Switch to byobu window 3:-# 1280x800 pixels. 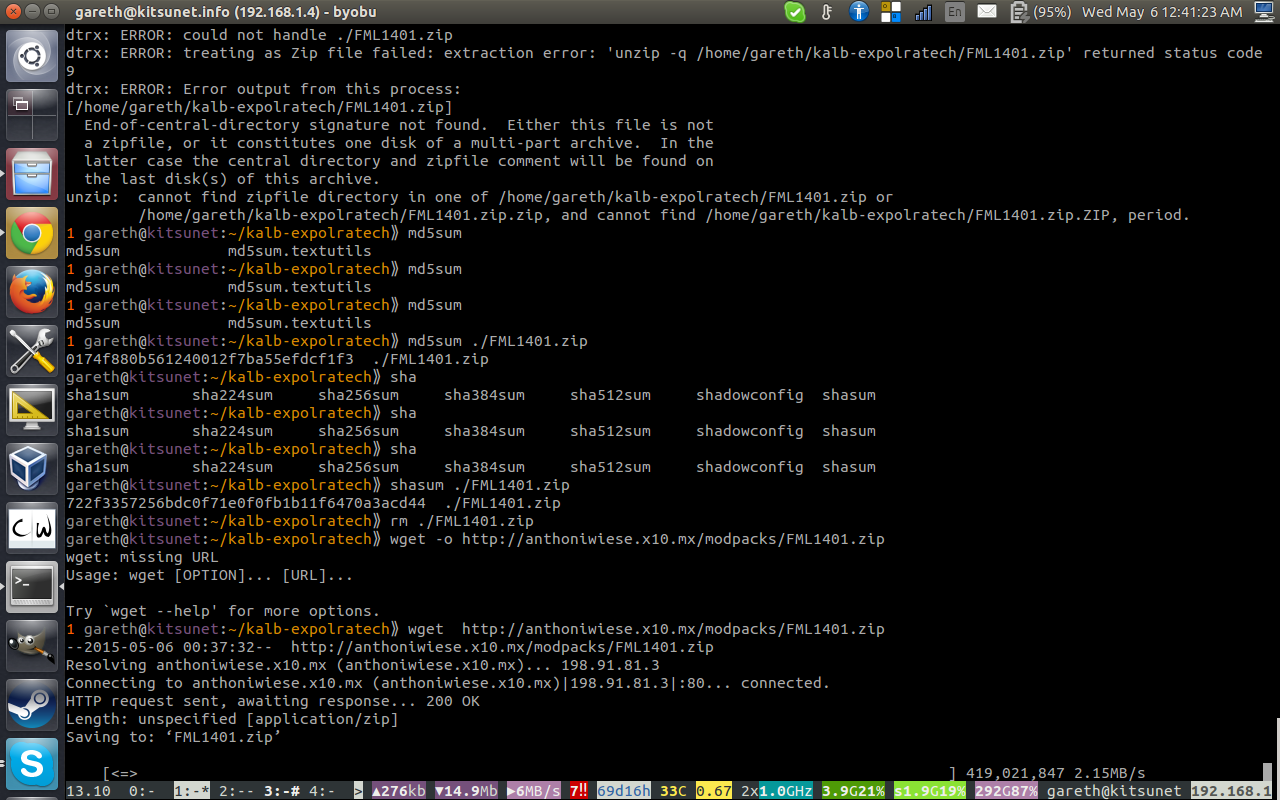coord(282,791)
